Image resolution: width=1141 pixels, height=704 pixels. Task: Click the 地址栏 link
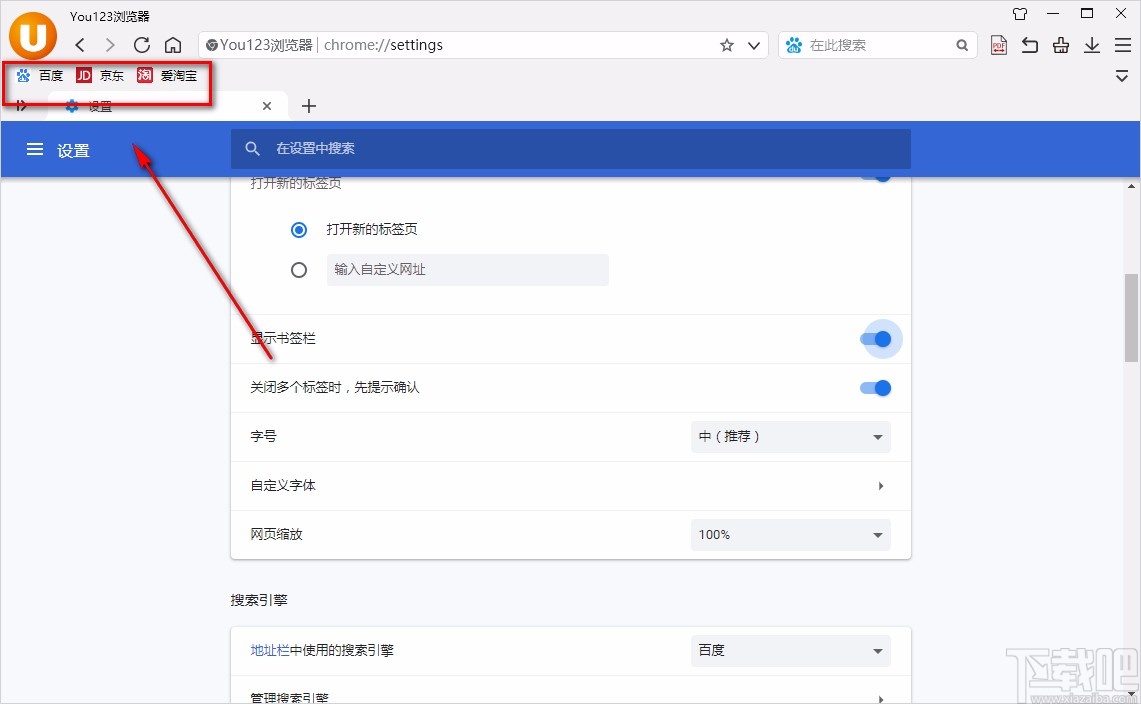(266, 649)
